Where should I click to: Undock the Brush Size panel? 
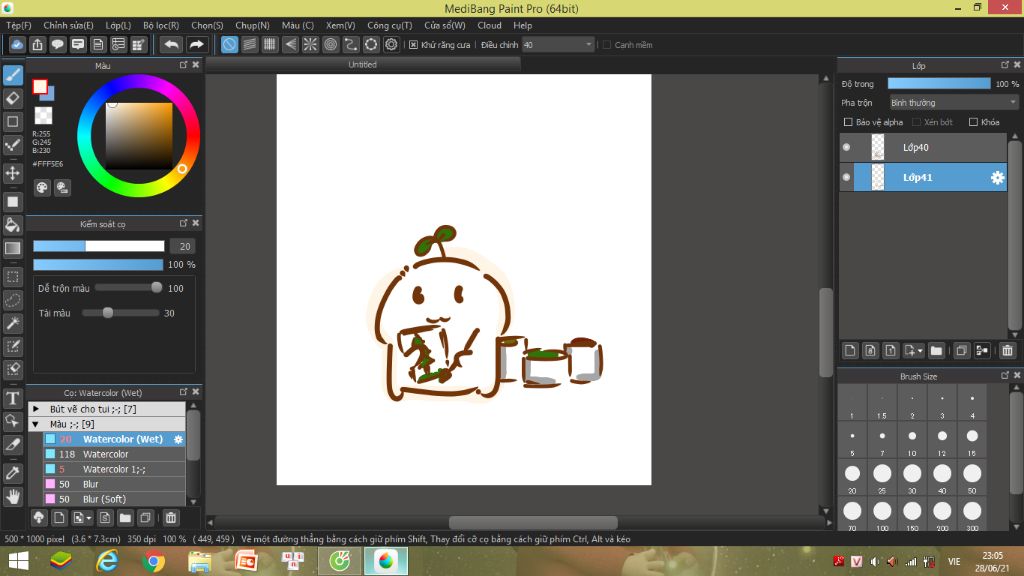pos(1004,375)
